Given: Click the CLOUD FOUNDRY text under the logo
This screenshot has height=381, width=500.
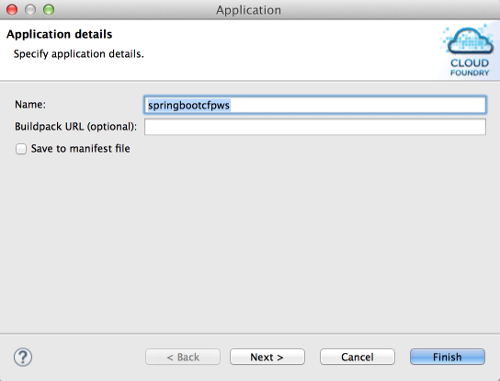Looking at the screenshot, I should tap(470, 67).
